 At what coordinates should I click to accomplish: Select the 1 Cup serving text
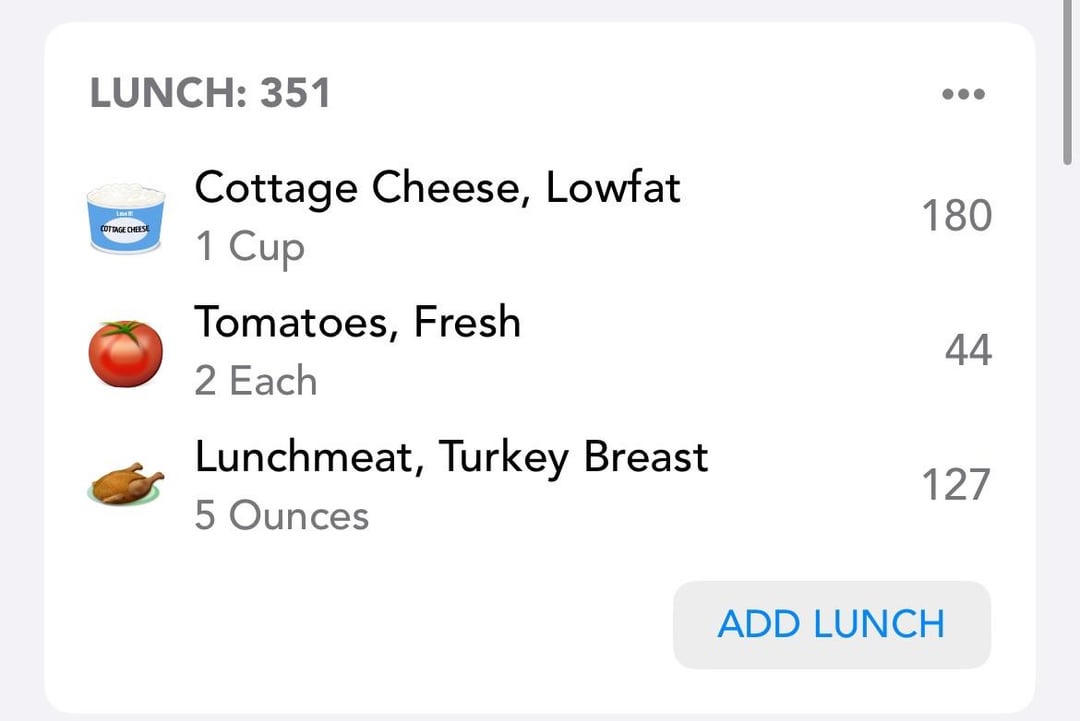point(249,247)
